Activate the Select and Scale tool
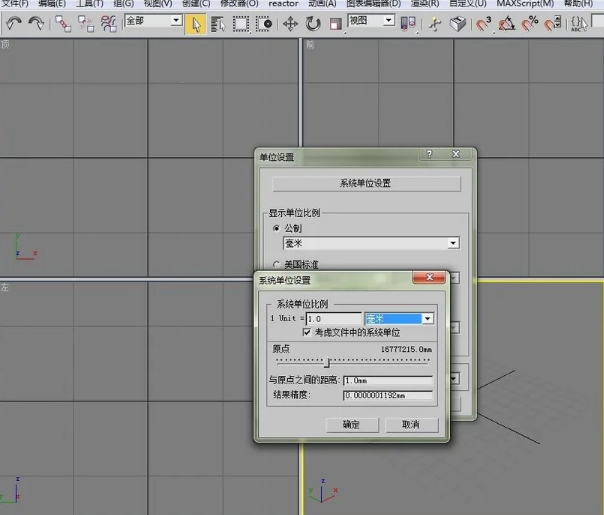This screenshot has width=604, height=515. (336, 24)
